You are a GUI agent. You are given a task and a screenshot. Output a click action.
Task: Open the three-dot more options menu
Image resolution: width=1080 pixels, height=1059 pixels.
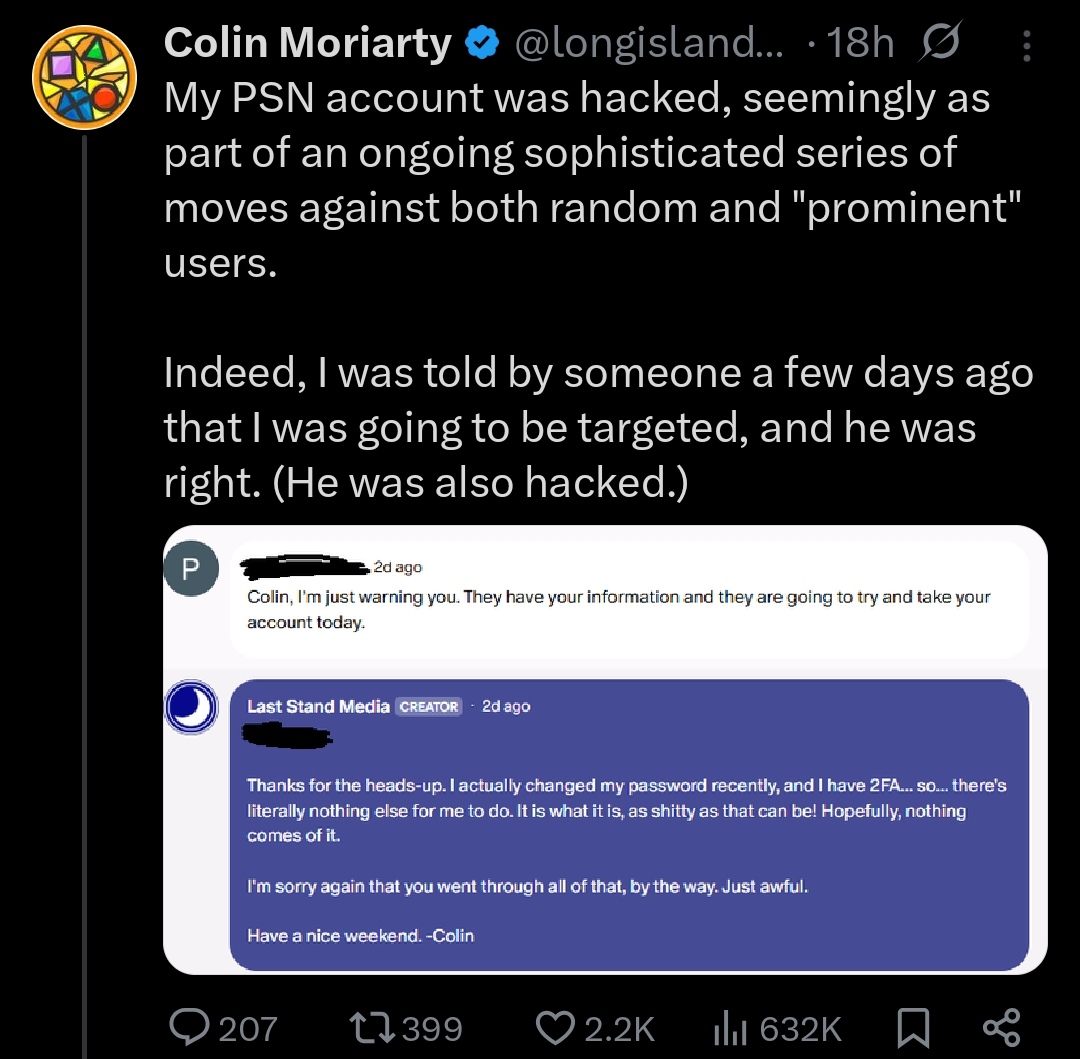point(1026,45)
